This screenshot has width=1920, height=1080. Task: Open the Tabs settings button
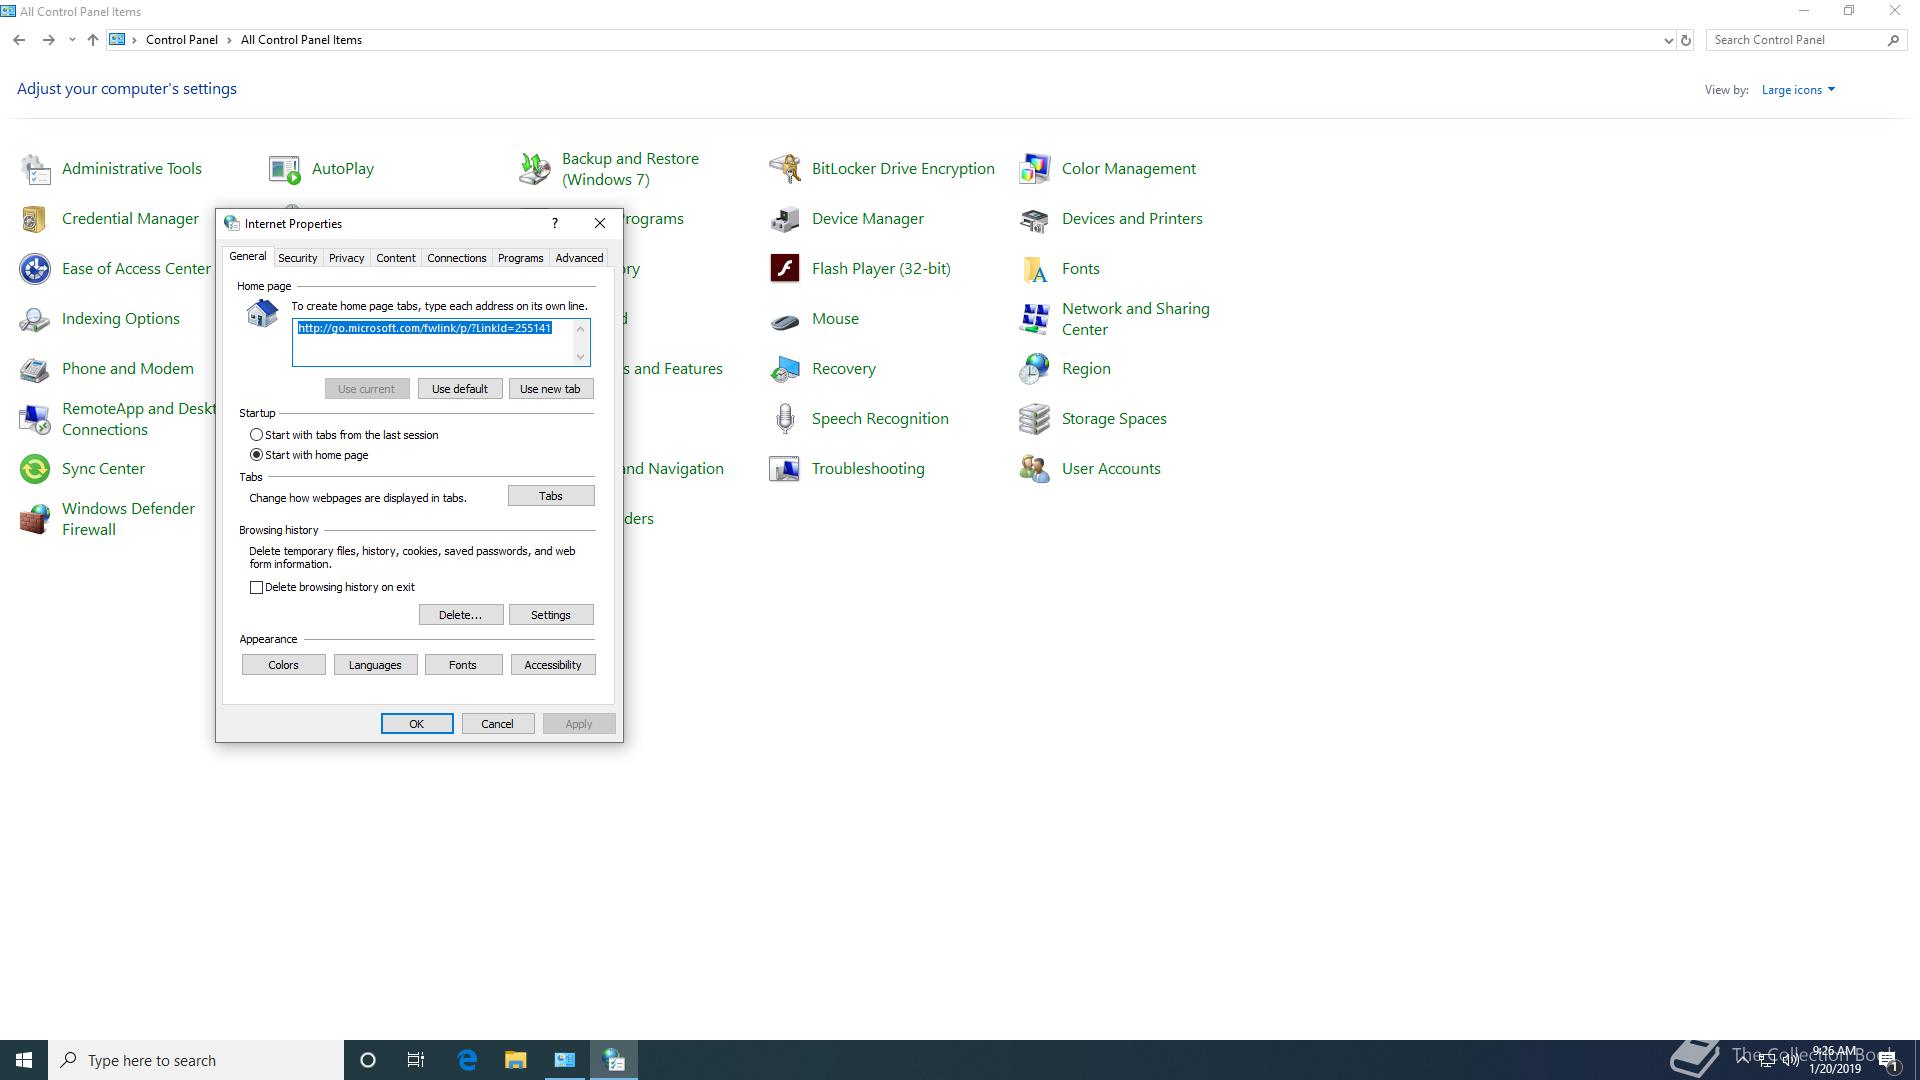tap(551, 496)
